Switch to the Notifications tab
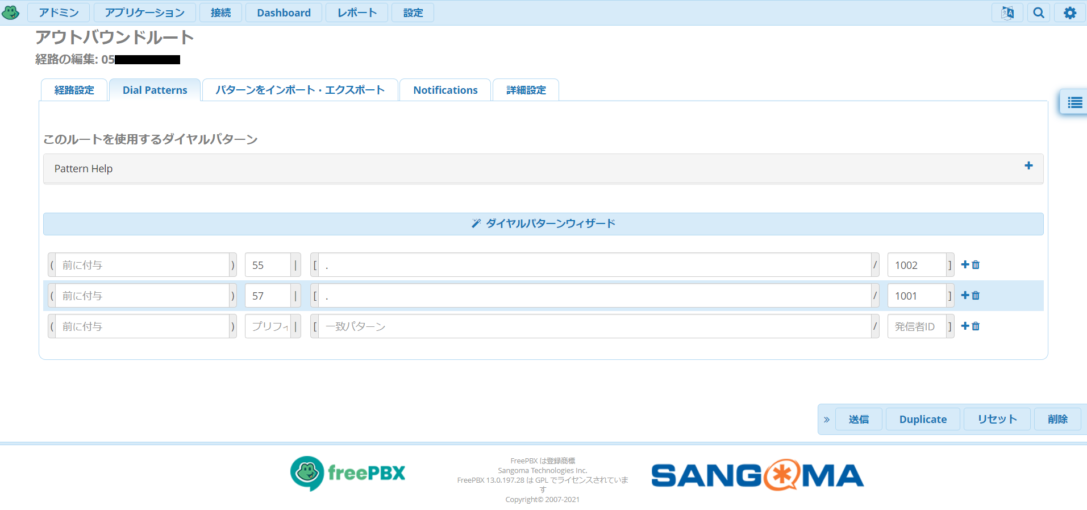 coord(445,90)
